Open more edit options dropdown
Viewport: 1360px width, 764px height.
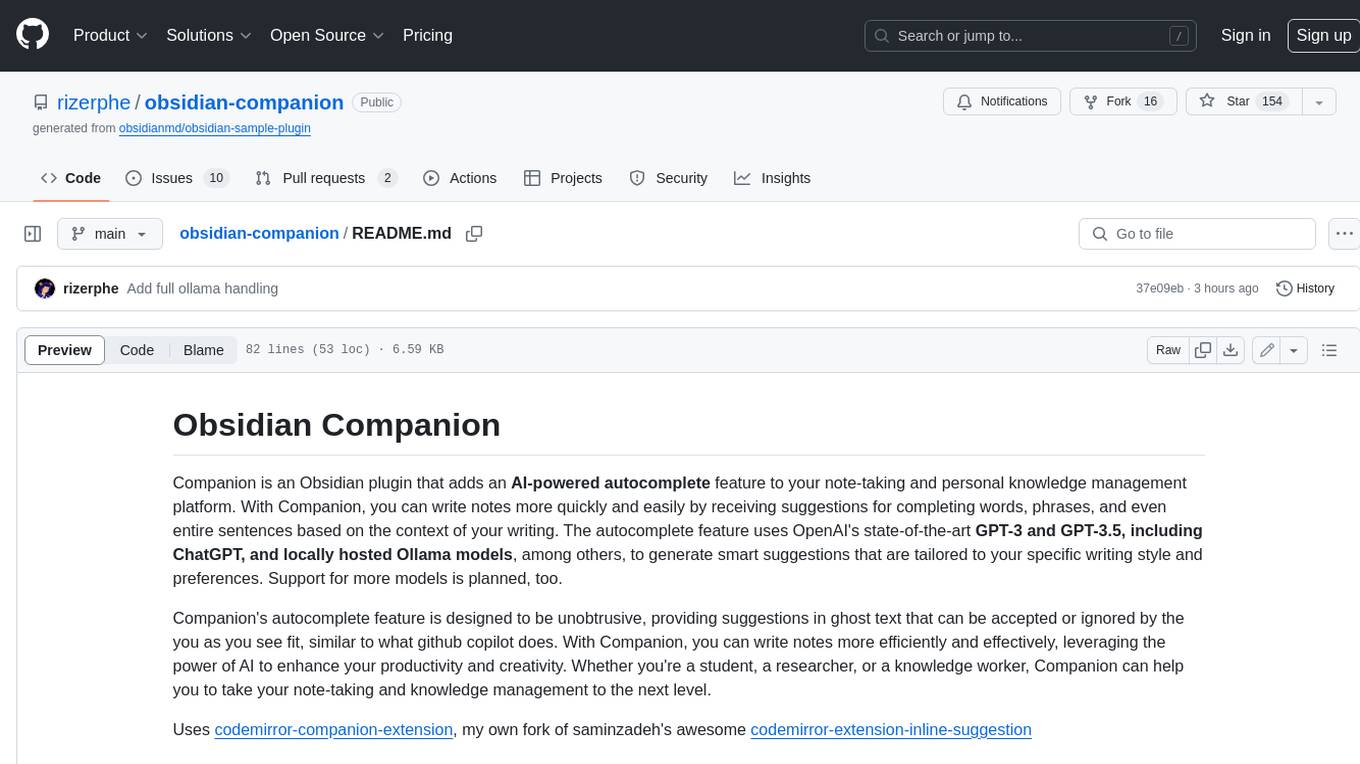coord(1294,350)
